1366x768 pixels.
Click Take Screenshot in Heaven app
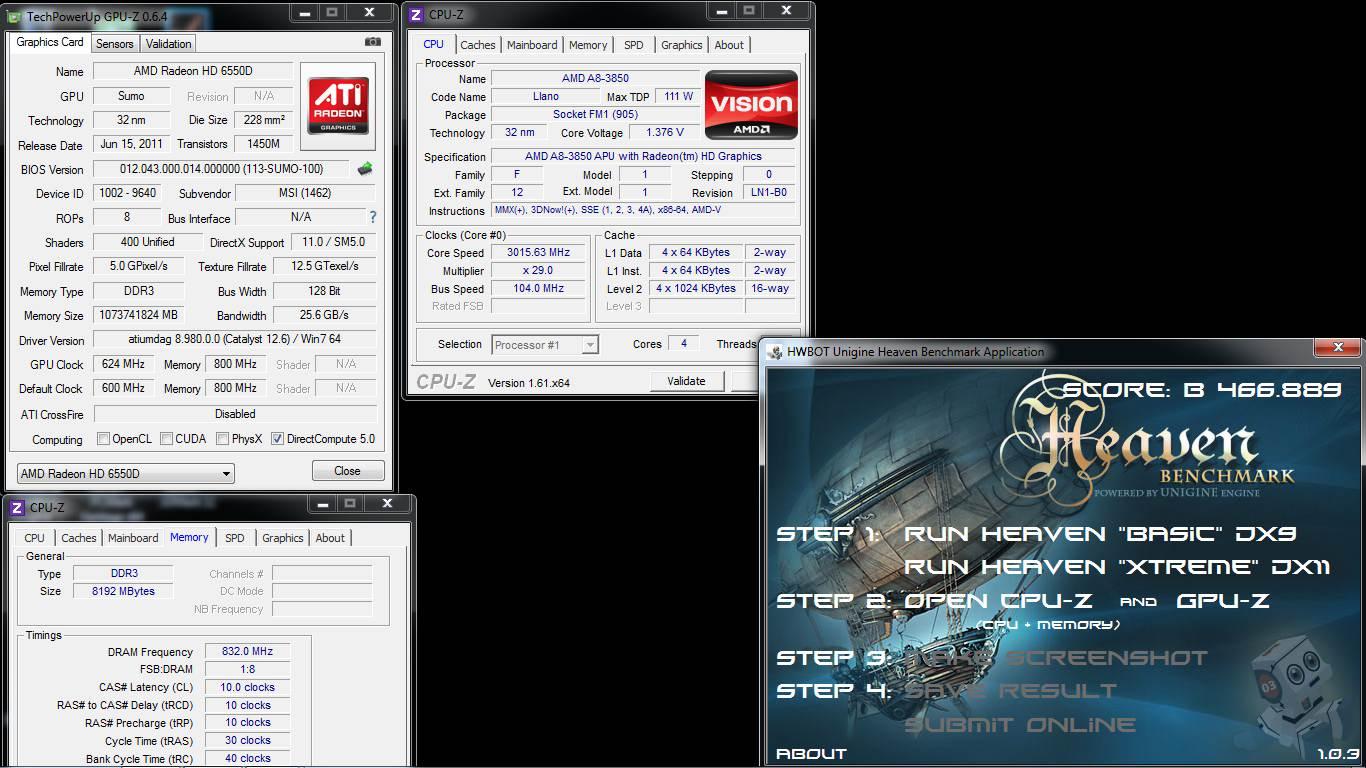point(1056,658)
